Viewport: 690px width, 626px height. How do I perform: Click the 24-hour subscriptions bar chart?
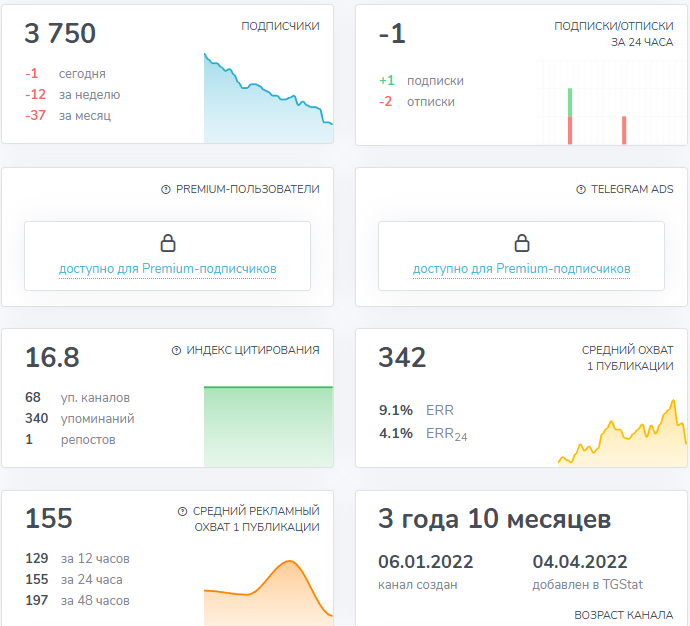[x=612, y=103]
